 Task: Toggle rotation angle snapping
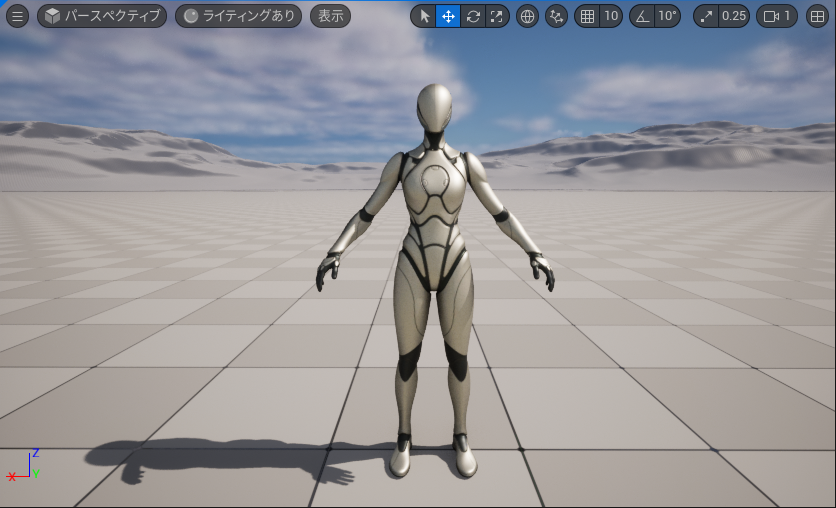(x=642, y=16)
